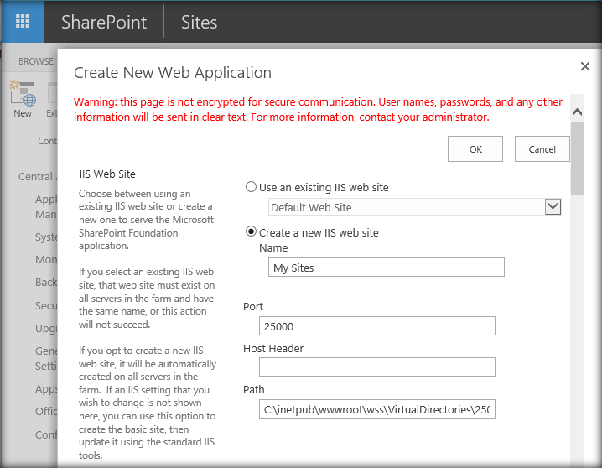Click the Cancel button
This screenshot has width=602, height=468.
pyautogui.click(x=542, y=149)
